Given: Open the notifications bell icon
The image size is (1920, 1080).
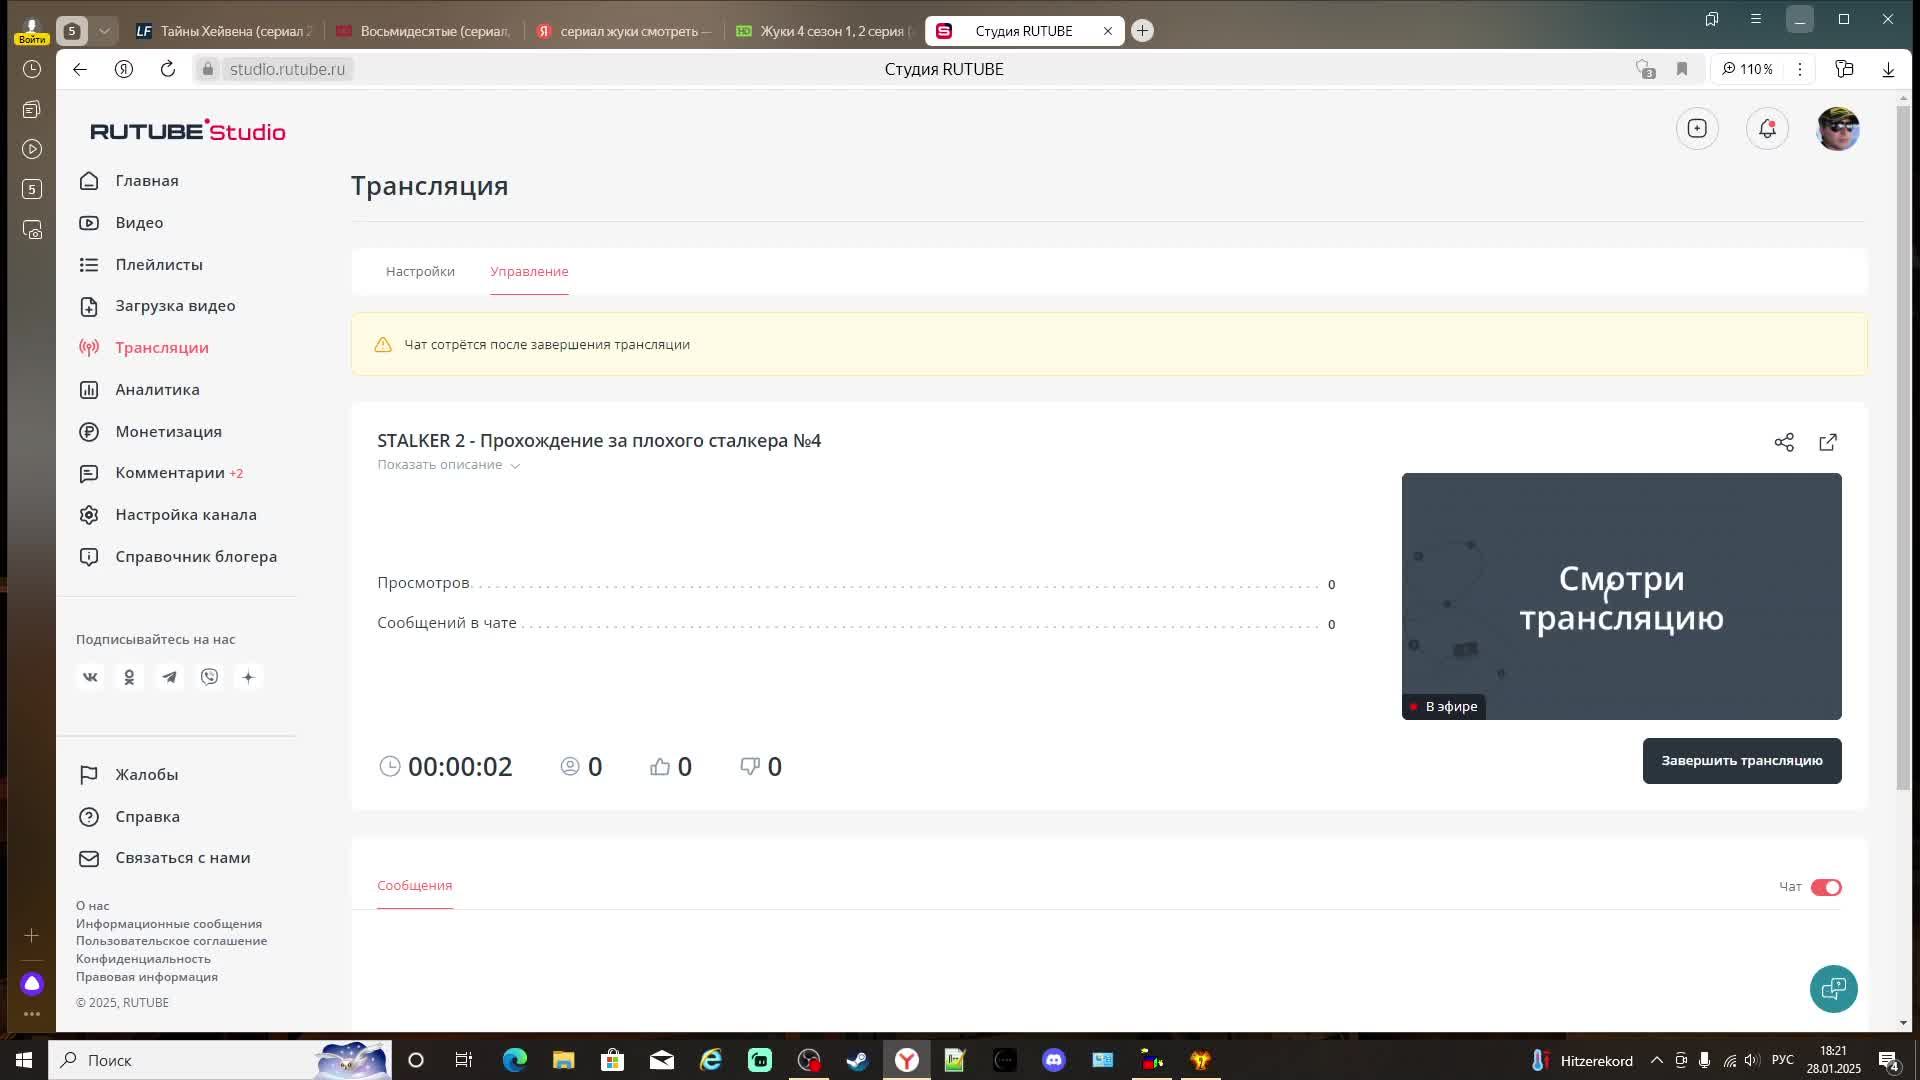Looking at the screenshot, I should [x=1767, y=129].
